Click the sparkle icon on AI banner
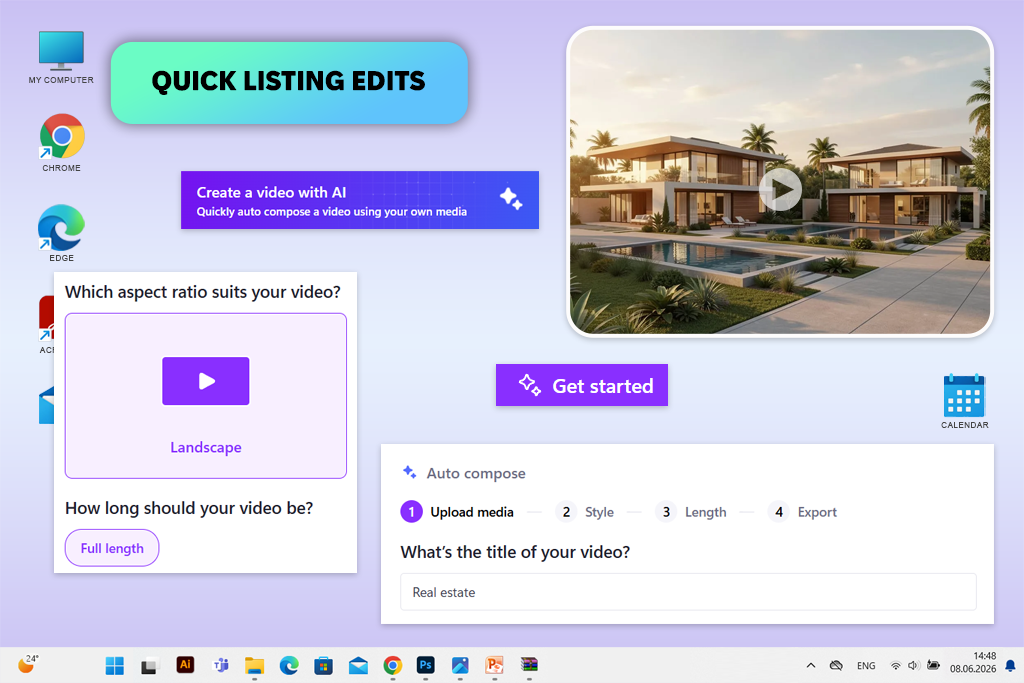 tap(511, 198)
